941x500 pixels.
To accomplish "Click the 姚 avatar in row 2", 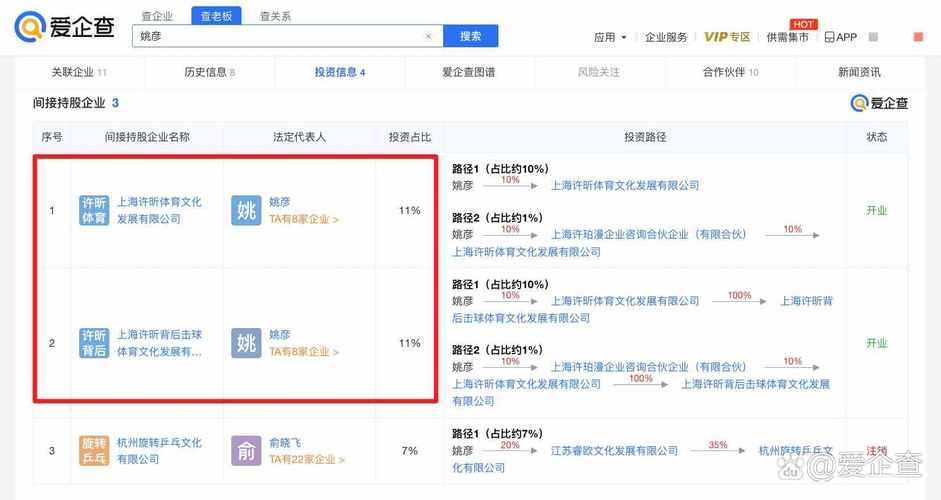I will click(246, 343).
